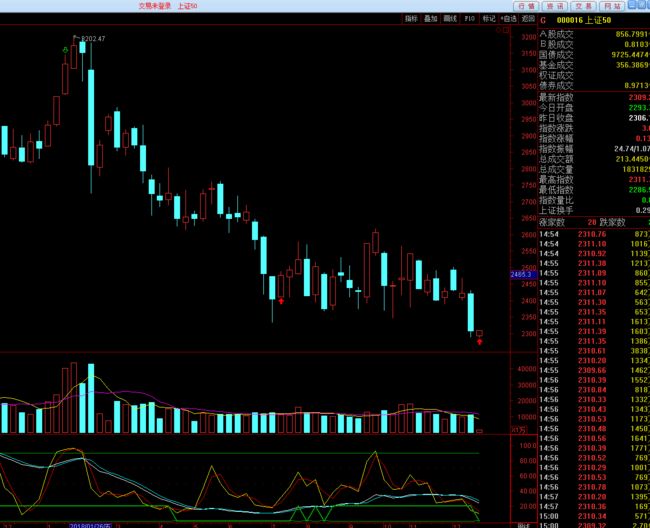Image resolution: width=650 pixels, height=528 pixels.
Task: Click the red arrow marker under mid-chart candle
Action: (281, 301)
